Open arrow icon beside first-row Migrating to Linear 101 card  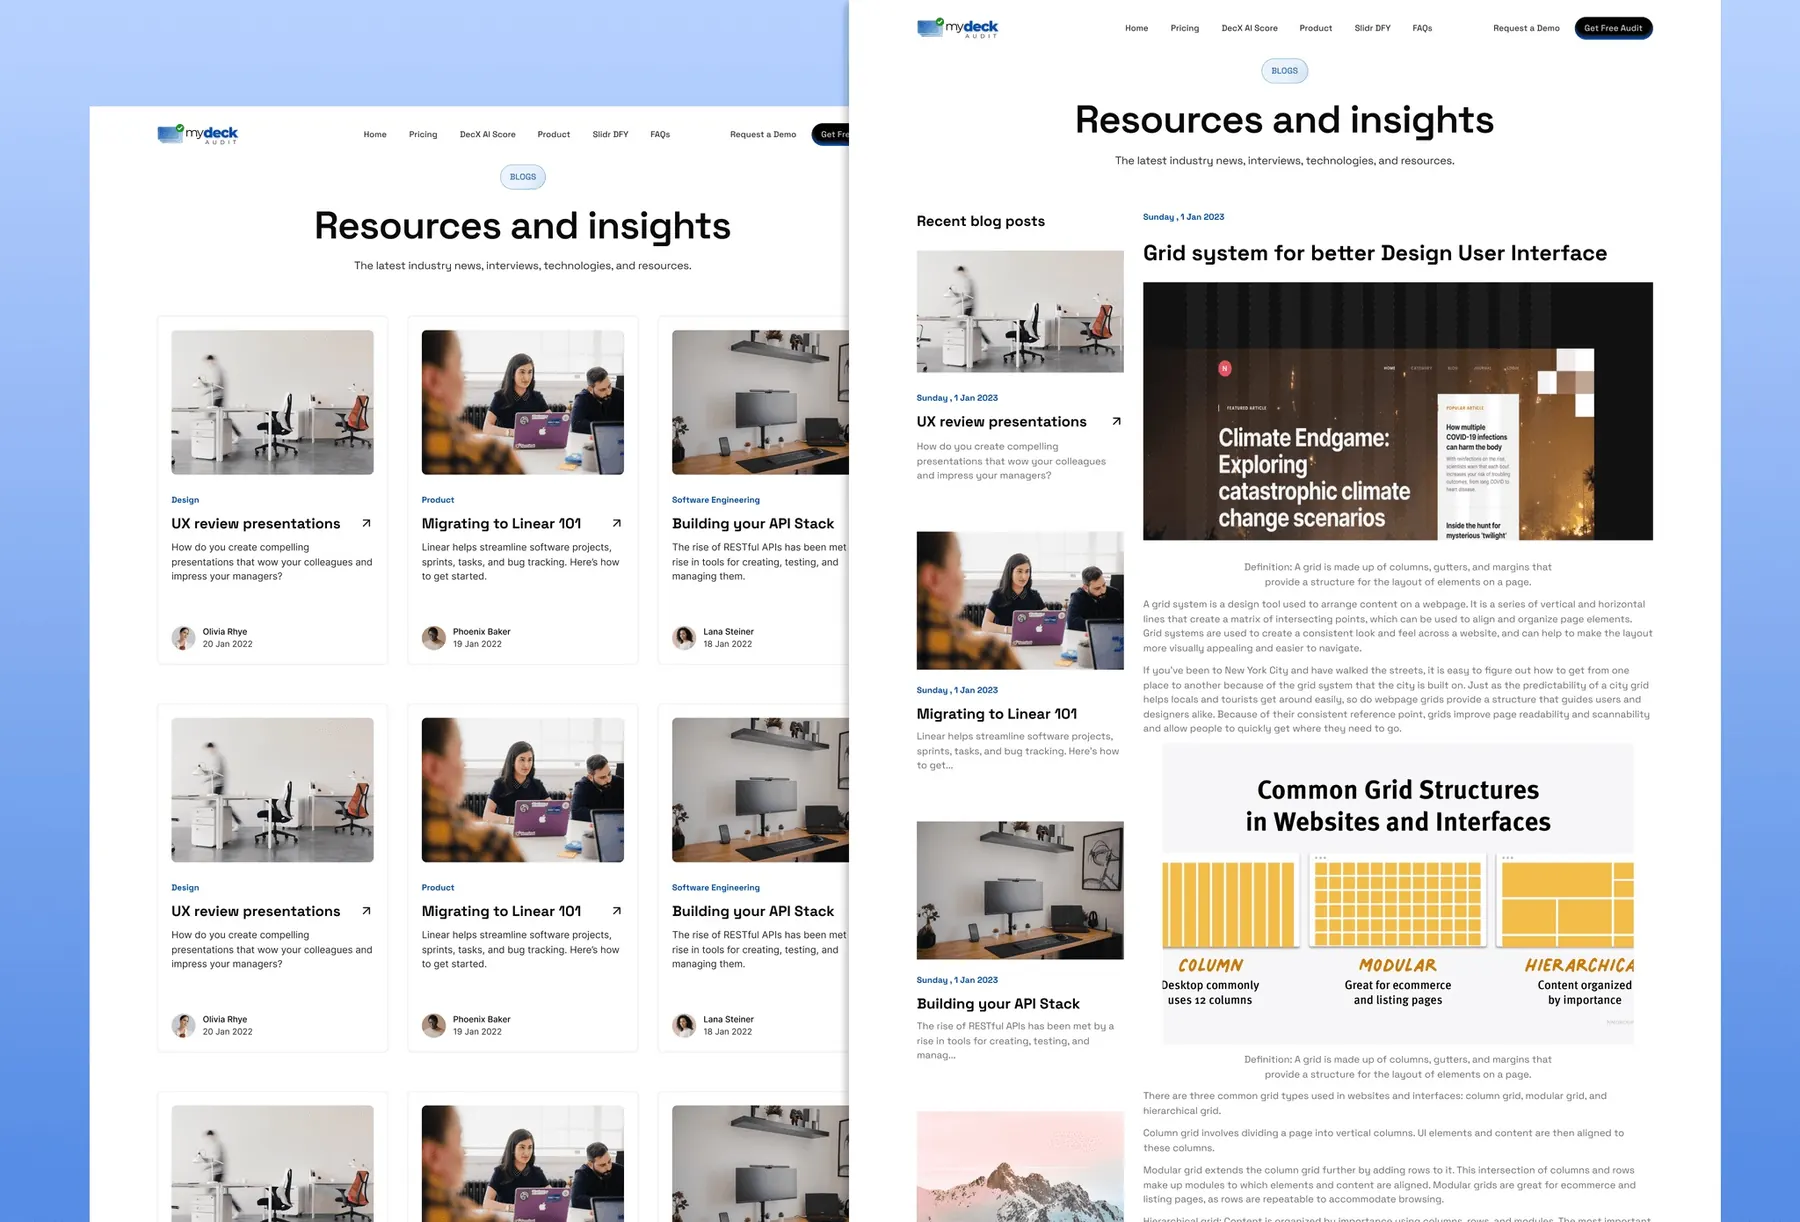(x=617, y=523)
